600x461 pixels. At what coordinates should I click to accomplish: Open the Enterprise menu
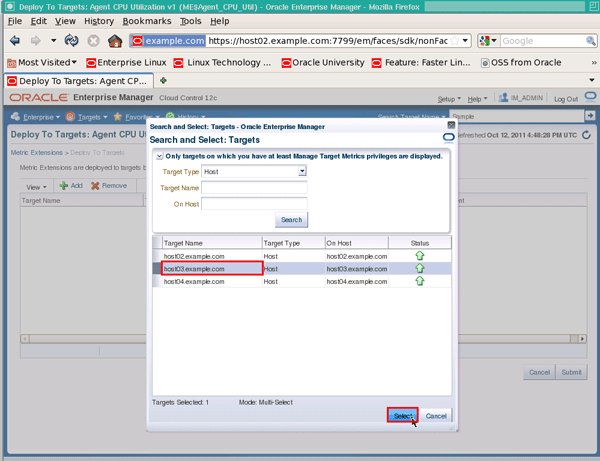pos(35,117)
